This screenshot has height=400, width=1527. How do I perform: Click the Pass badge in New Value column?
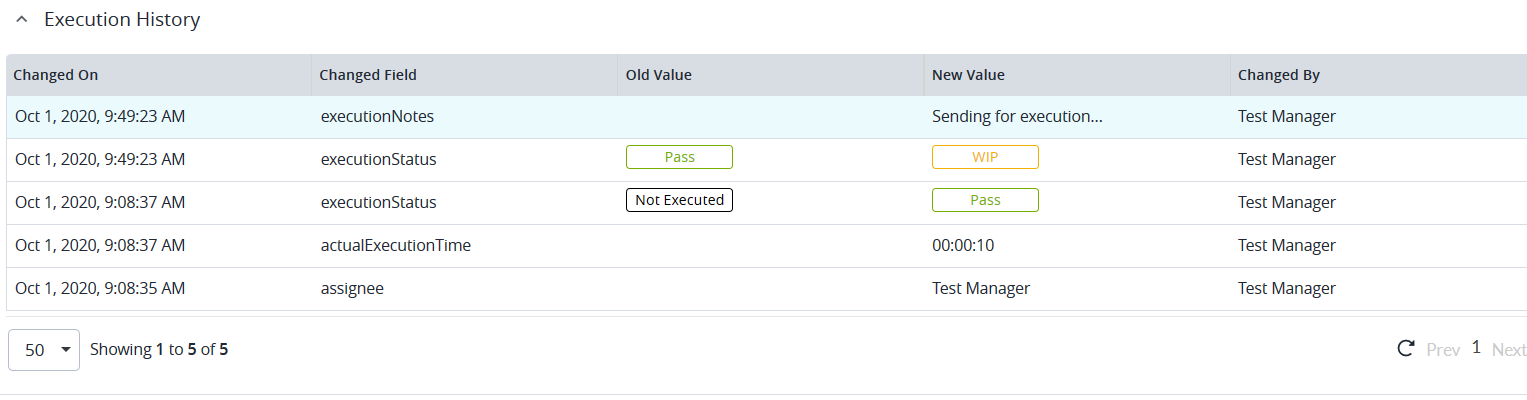(x=985, y=201)
